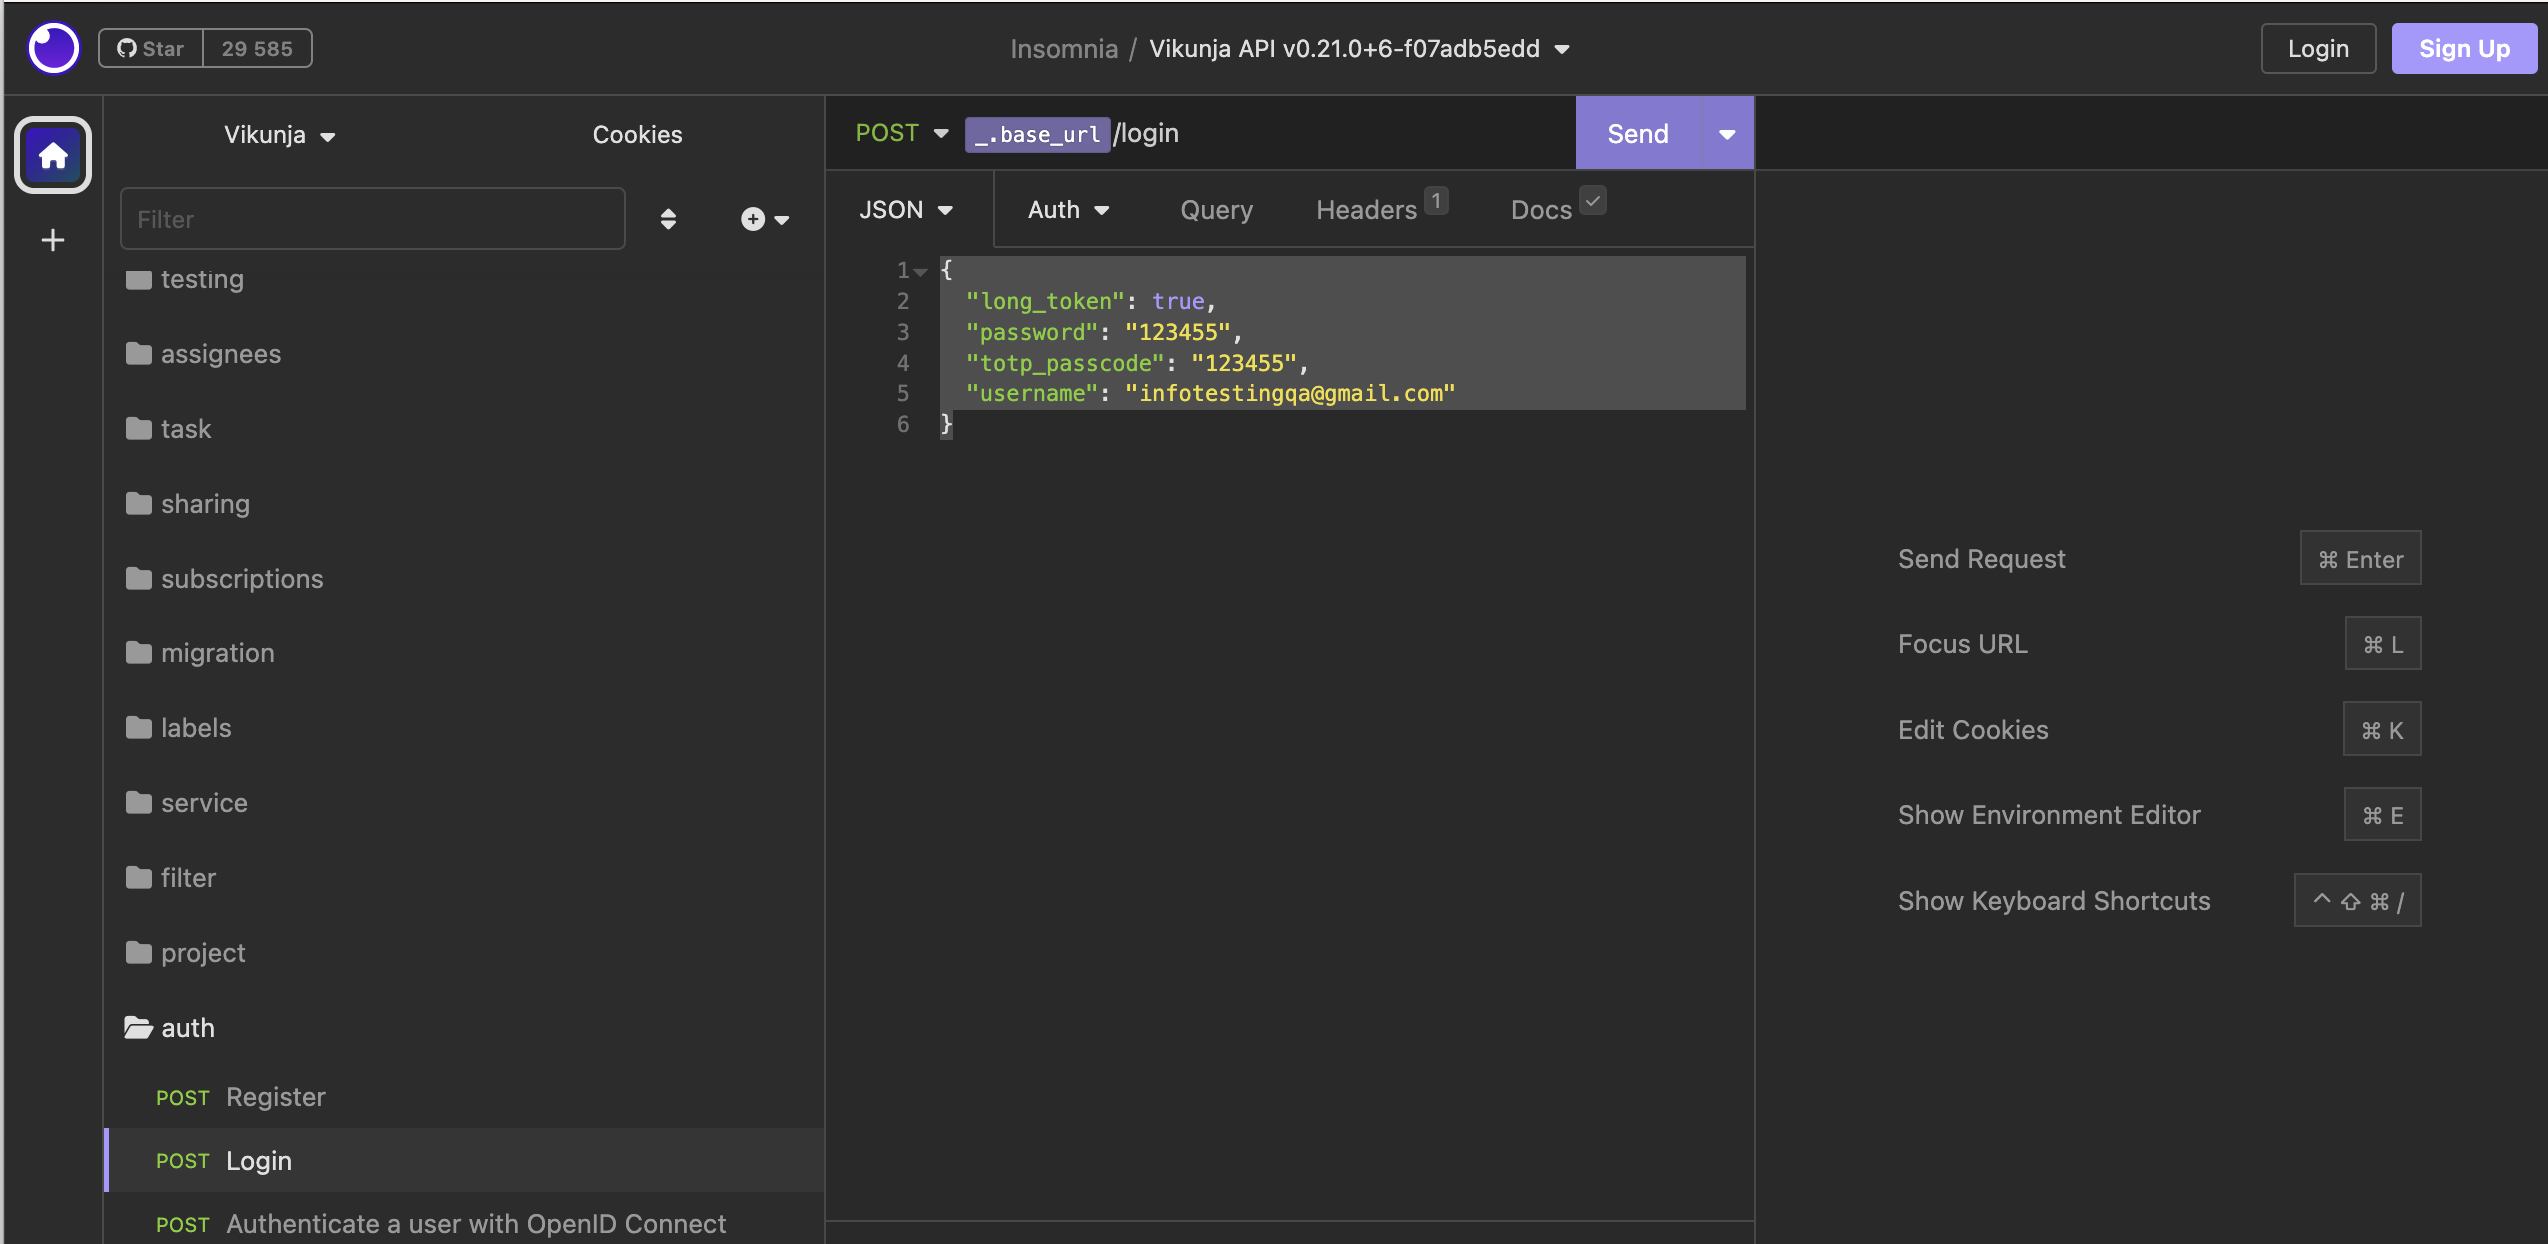Click the GitHub Star button

151,48
